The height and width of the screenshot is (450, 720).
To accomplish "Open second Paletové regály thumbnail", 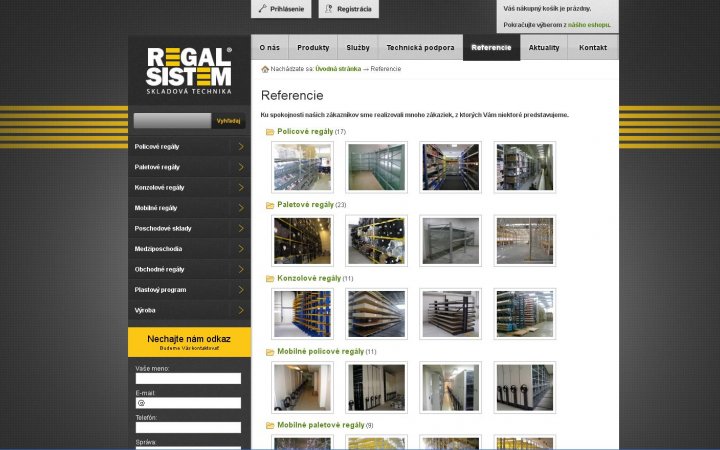I will [377, 241].
